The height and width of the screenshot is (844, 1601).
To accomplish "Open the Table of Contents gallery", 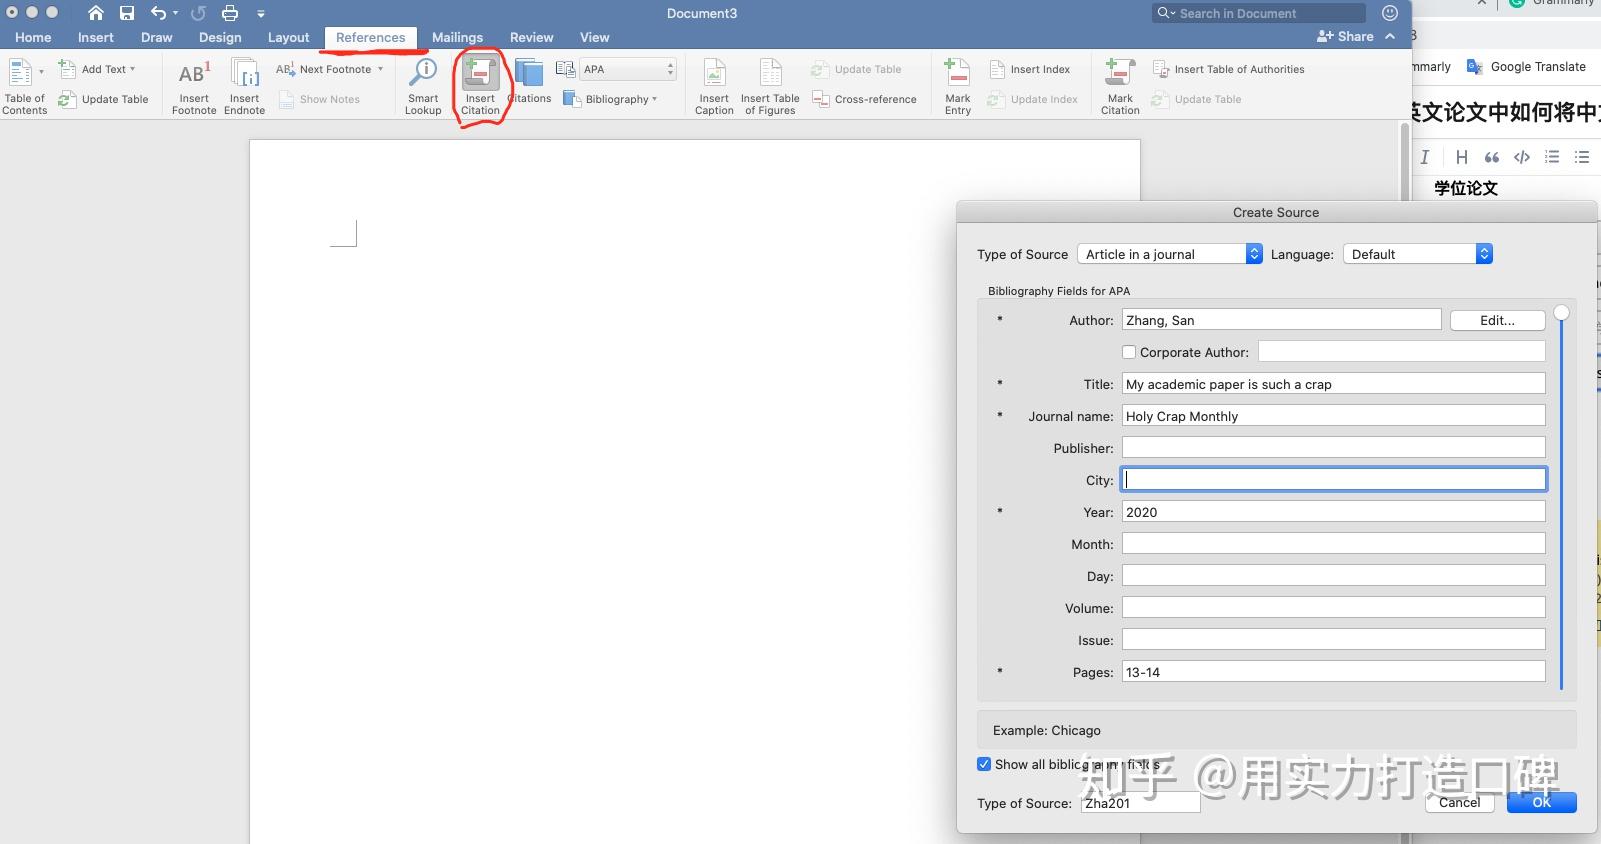I will pos(24,86).
